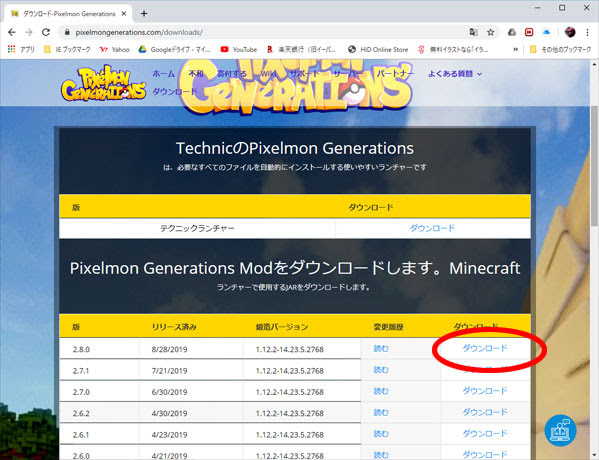The width and height of the screenshot is (599, 460).
Task: Open the アプリ apps grid shortcut
Action: tap(21, 49)
